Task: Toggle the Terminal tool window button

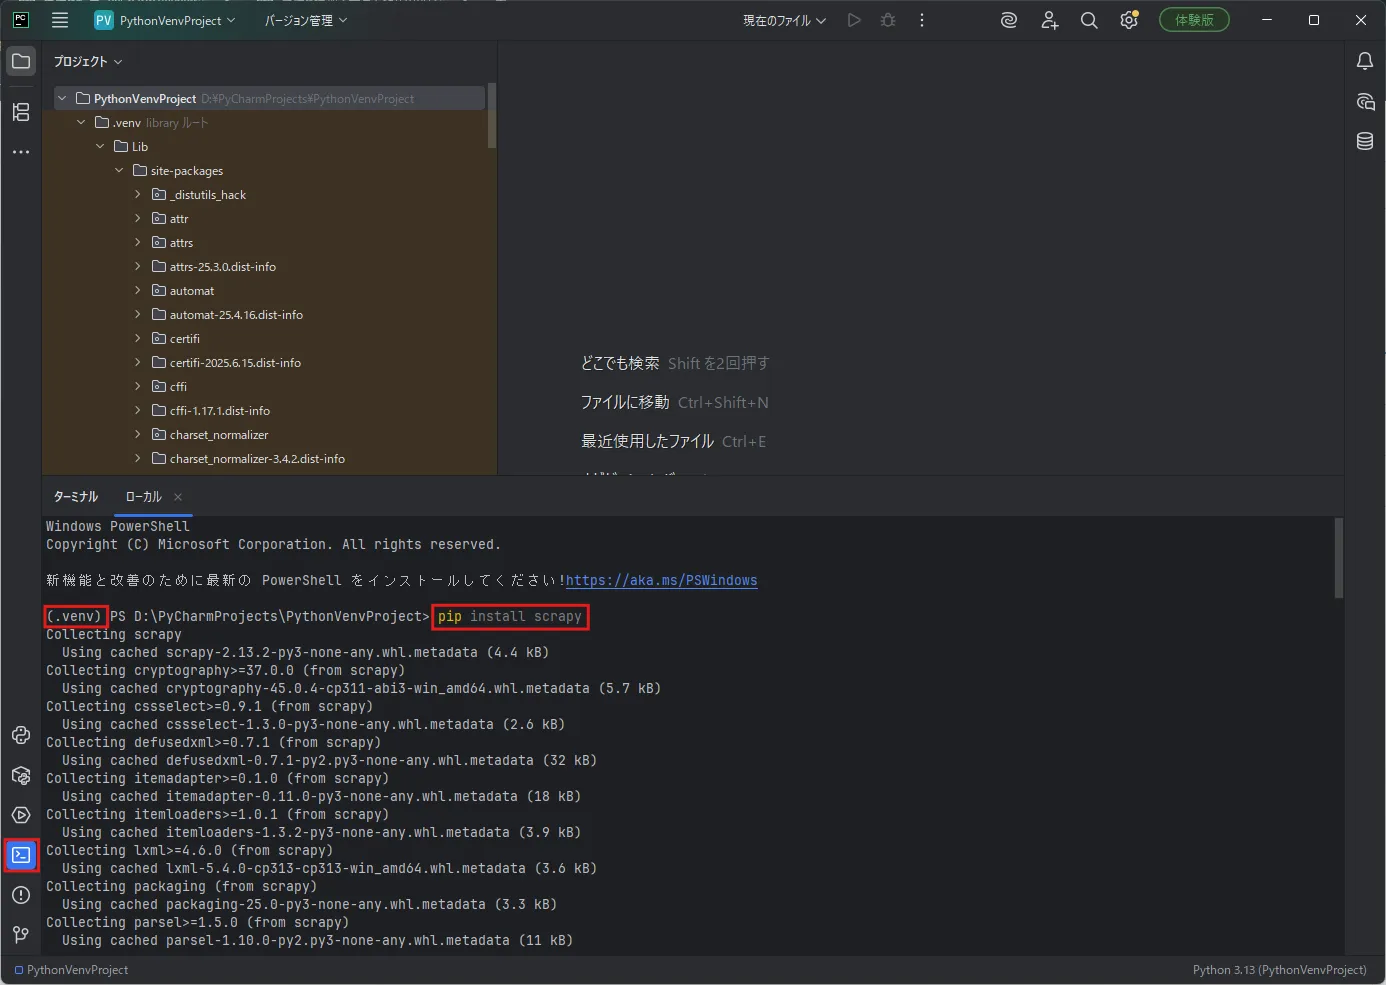Action: (x=21, y=855)
